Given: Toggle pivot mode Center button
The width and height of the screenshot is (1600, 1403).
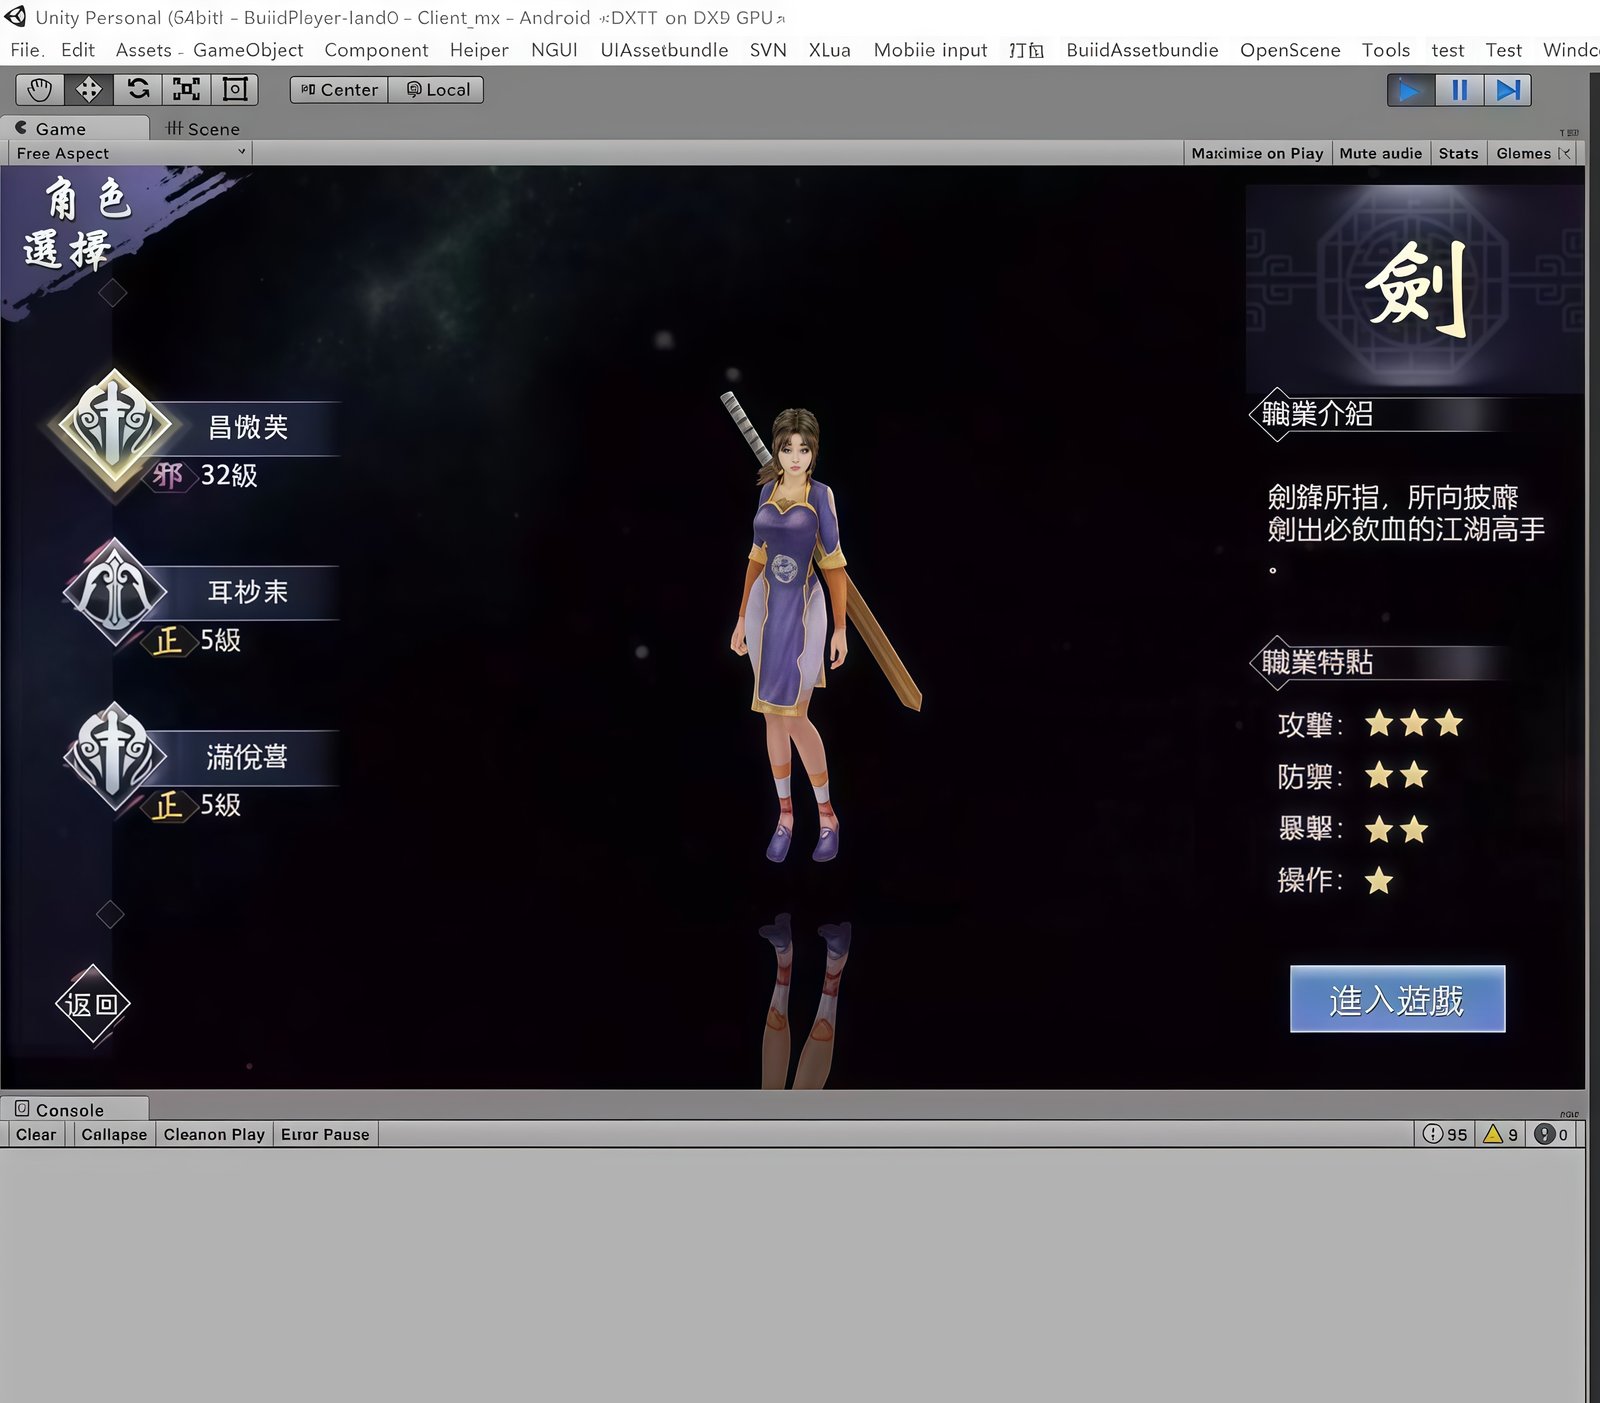Looking at the screenshot, I should pos(339,90).
